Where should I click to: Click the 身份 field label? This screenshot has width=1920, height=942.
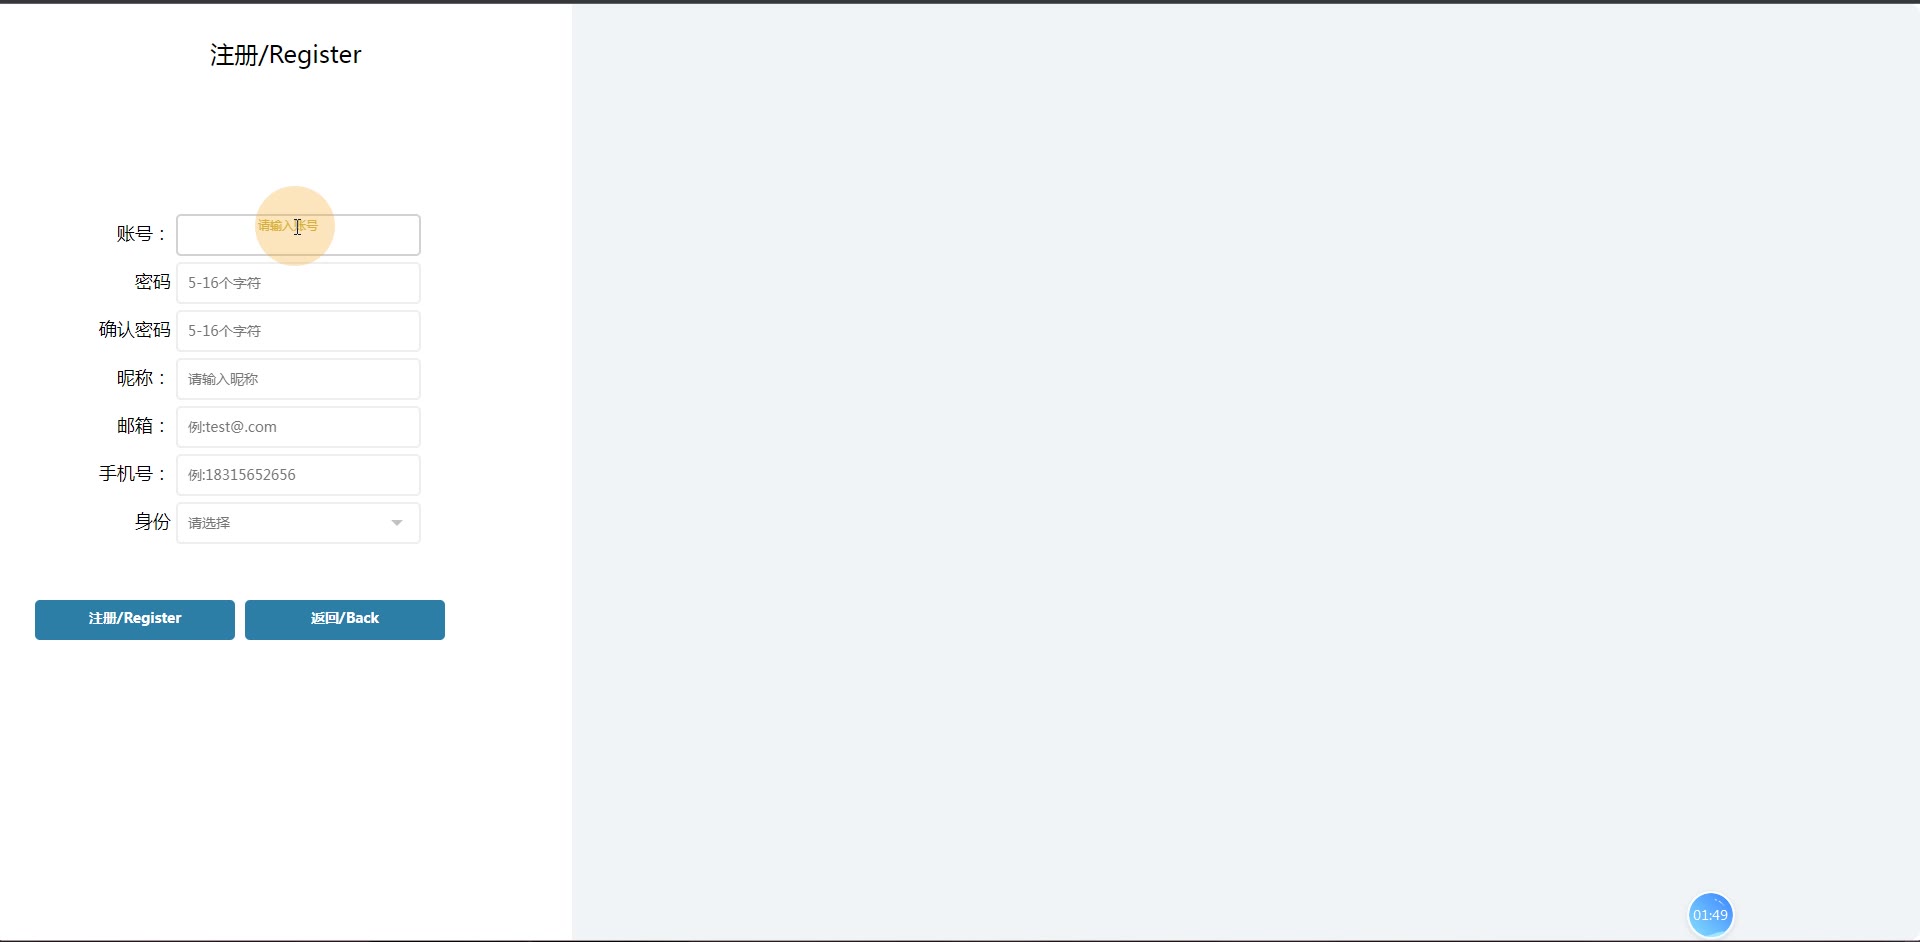coord(153,522)
